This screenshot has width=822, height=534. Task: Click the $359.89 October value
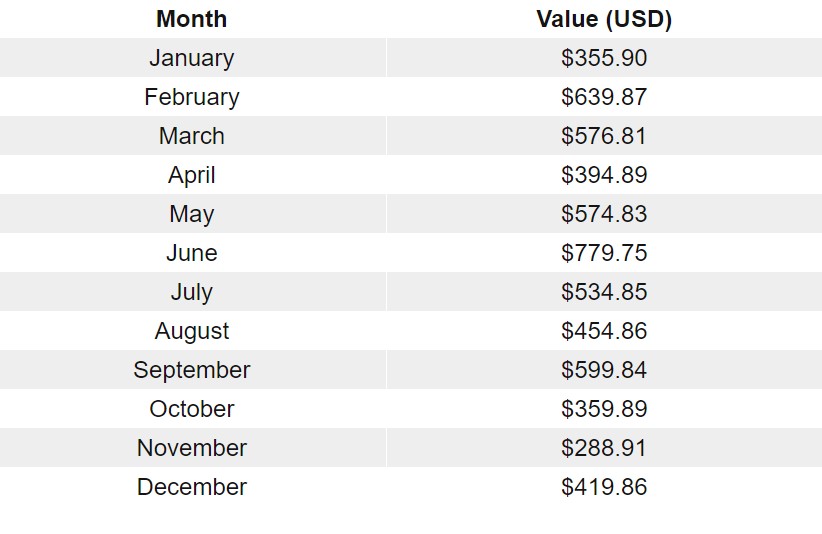pos(604,409)
